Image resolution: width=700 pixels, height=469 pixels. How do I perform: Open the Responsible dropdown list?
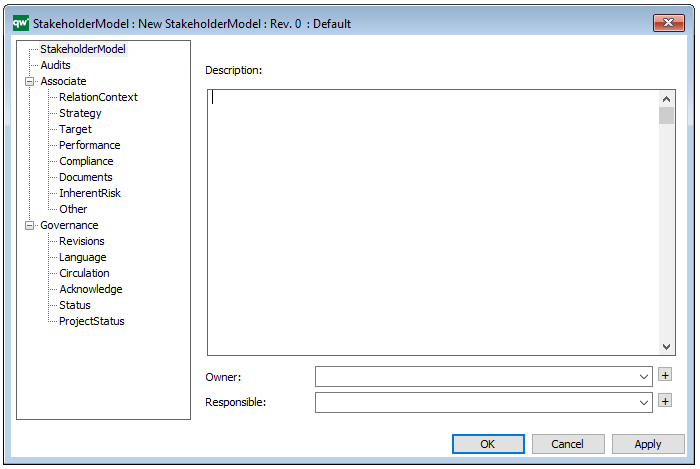click(x=643, y=403)
